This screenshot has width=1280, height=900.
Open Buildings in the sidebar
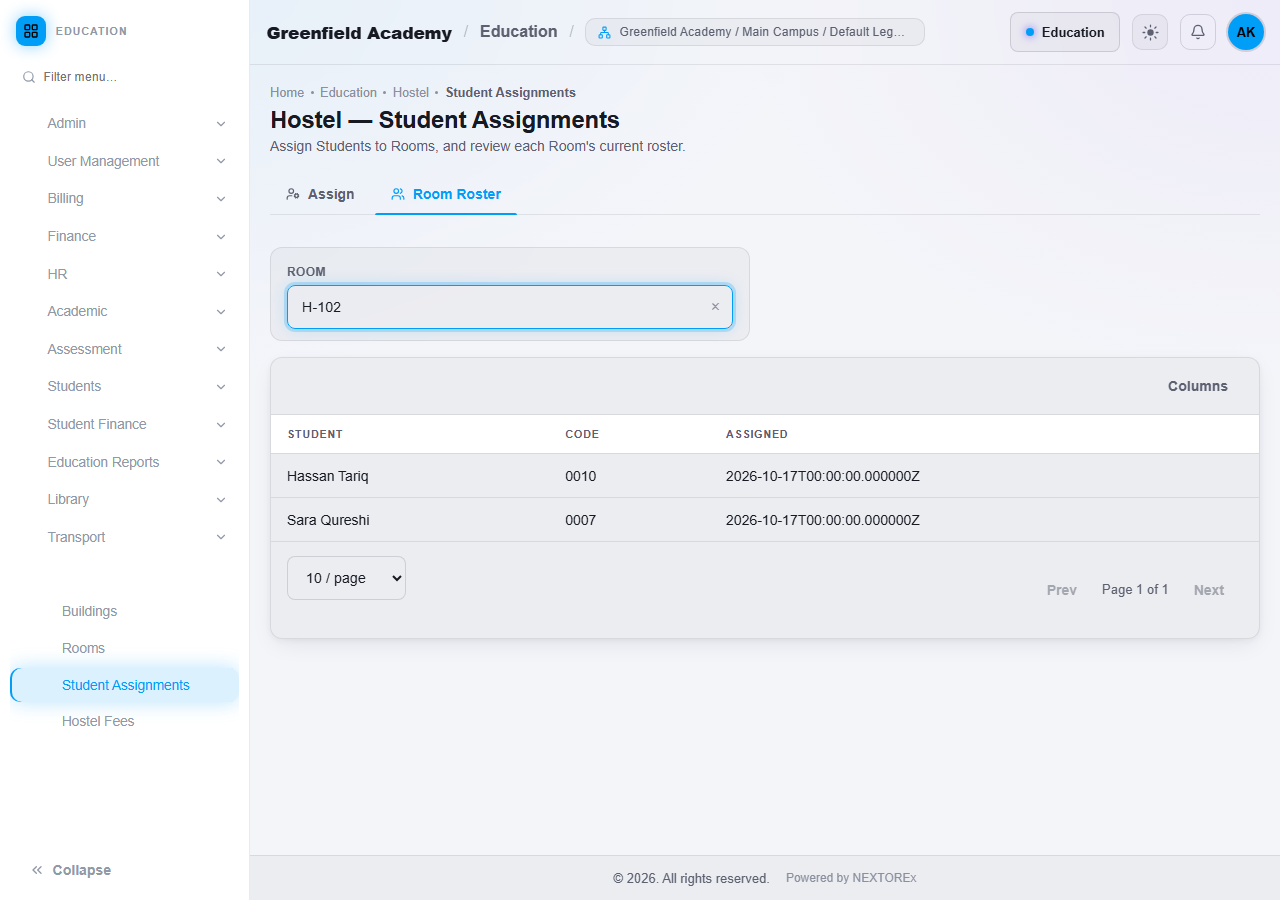click(125, 611)
